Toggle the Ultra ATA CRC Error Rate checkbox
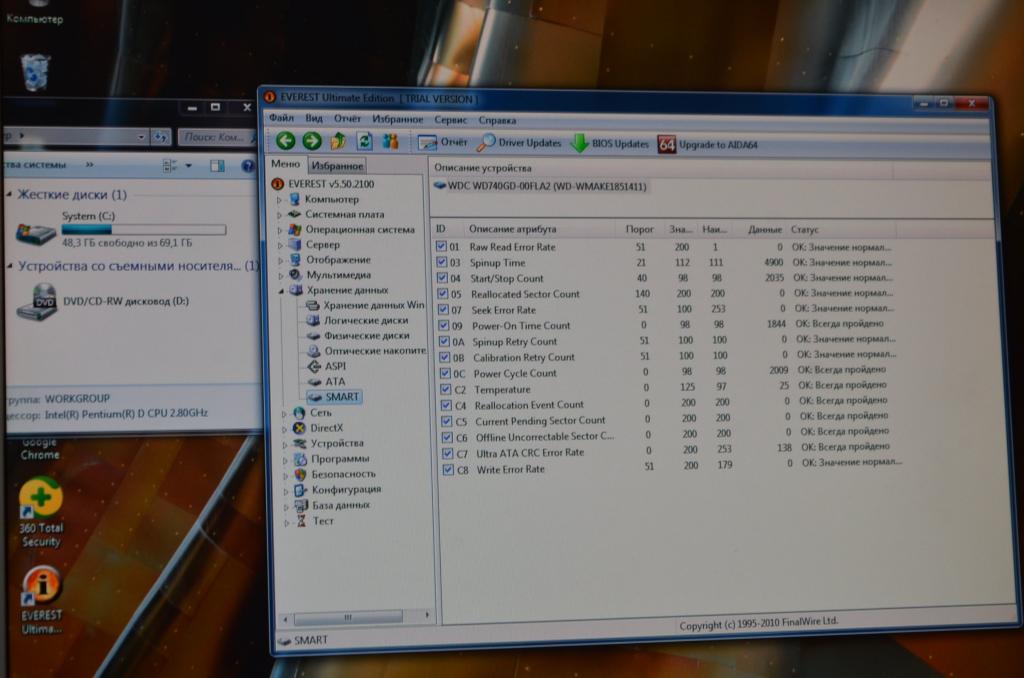The width and height of the screenshot is (1024, 678). [447, 453]
